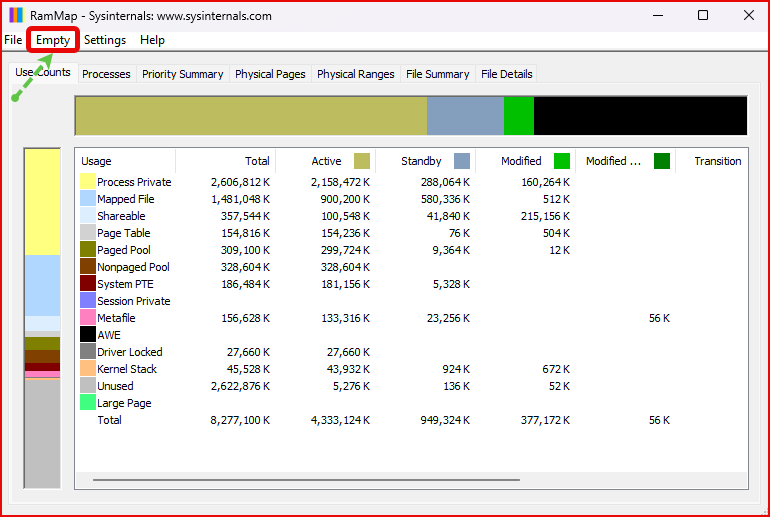This screenshot has width=770, height=517.
Task: Click the yellow segment of vertical usage bar
Action: tap(43, 202)
